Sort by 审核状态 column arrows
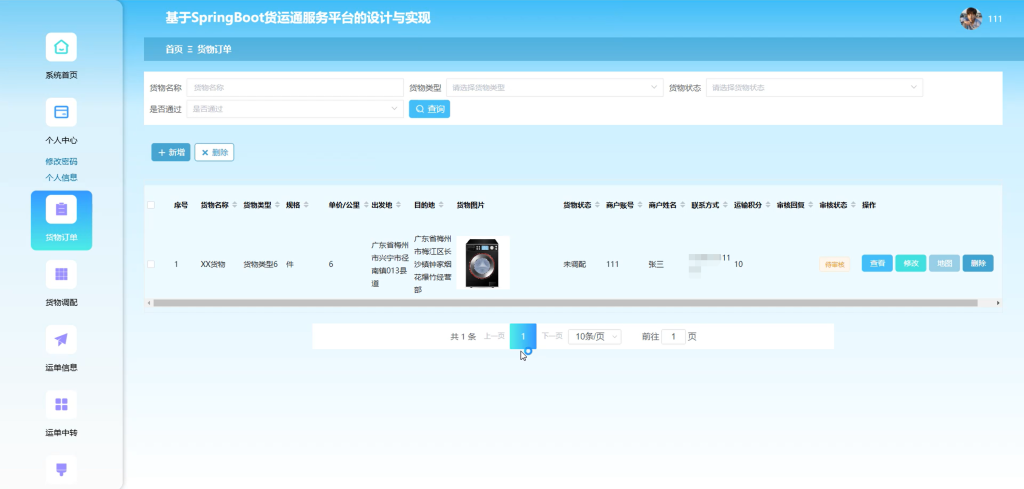The height and width of the screenshot is (489, 1024). pos(853,205)
